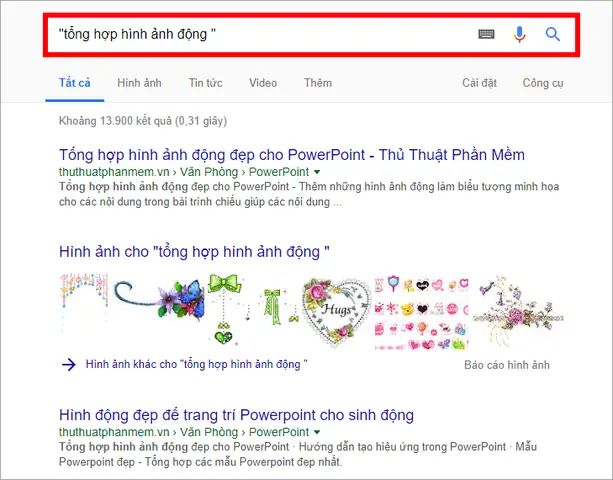
Task: Open the 'Thêm' menu
Action: (318, 83)
